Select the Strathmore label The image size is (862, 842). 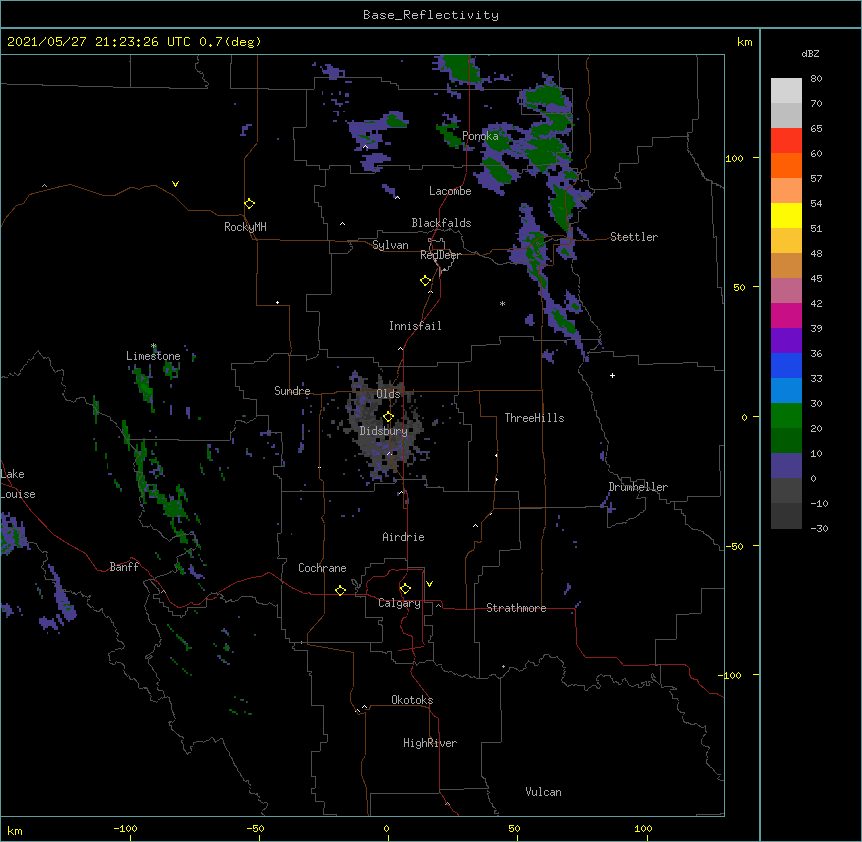click(516, 608)
